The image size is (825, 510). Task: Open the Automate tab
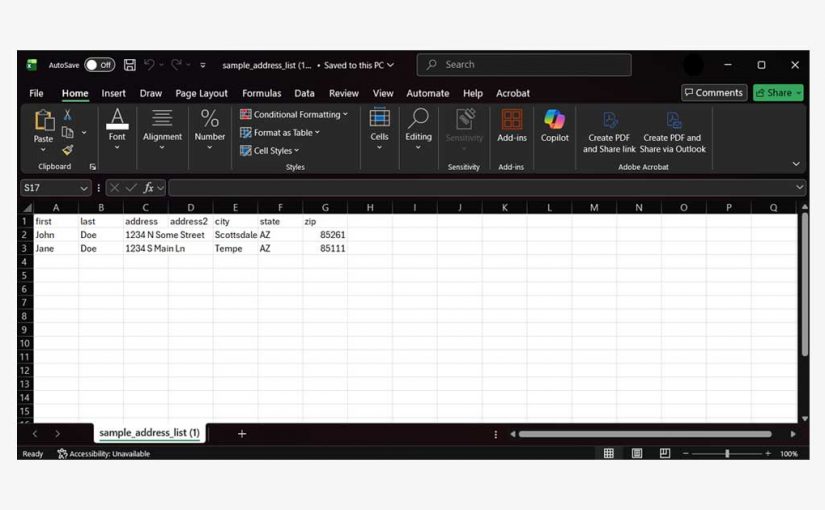pos(428,93)
